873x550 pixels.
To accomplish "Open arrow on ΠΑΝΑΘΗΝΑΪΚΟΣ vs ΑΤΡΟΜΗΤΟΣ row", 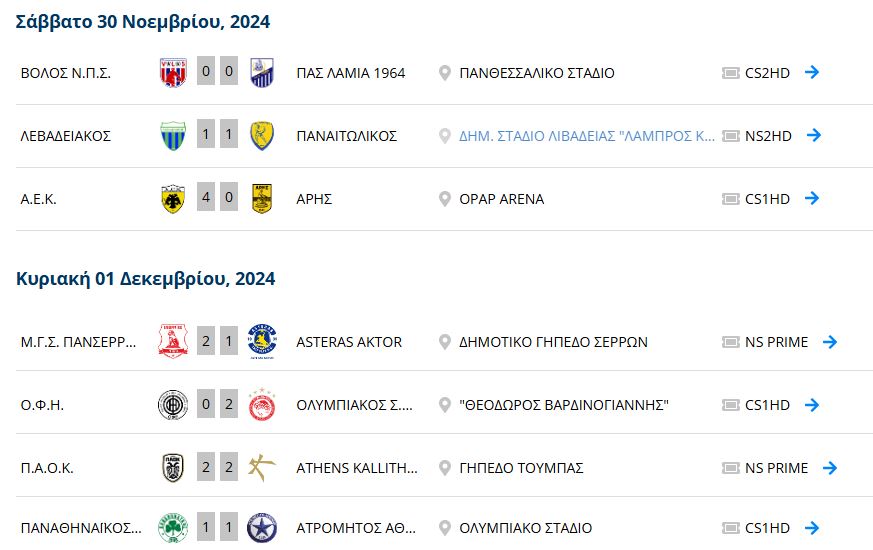I will pyautogui.click(x=812, y=527).
